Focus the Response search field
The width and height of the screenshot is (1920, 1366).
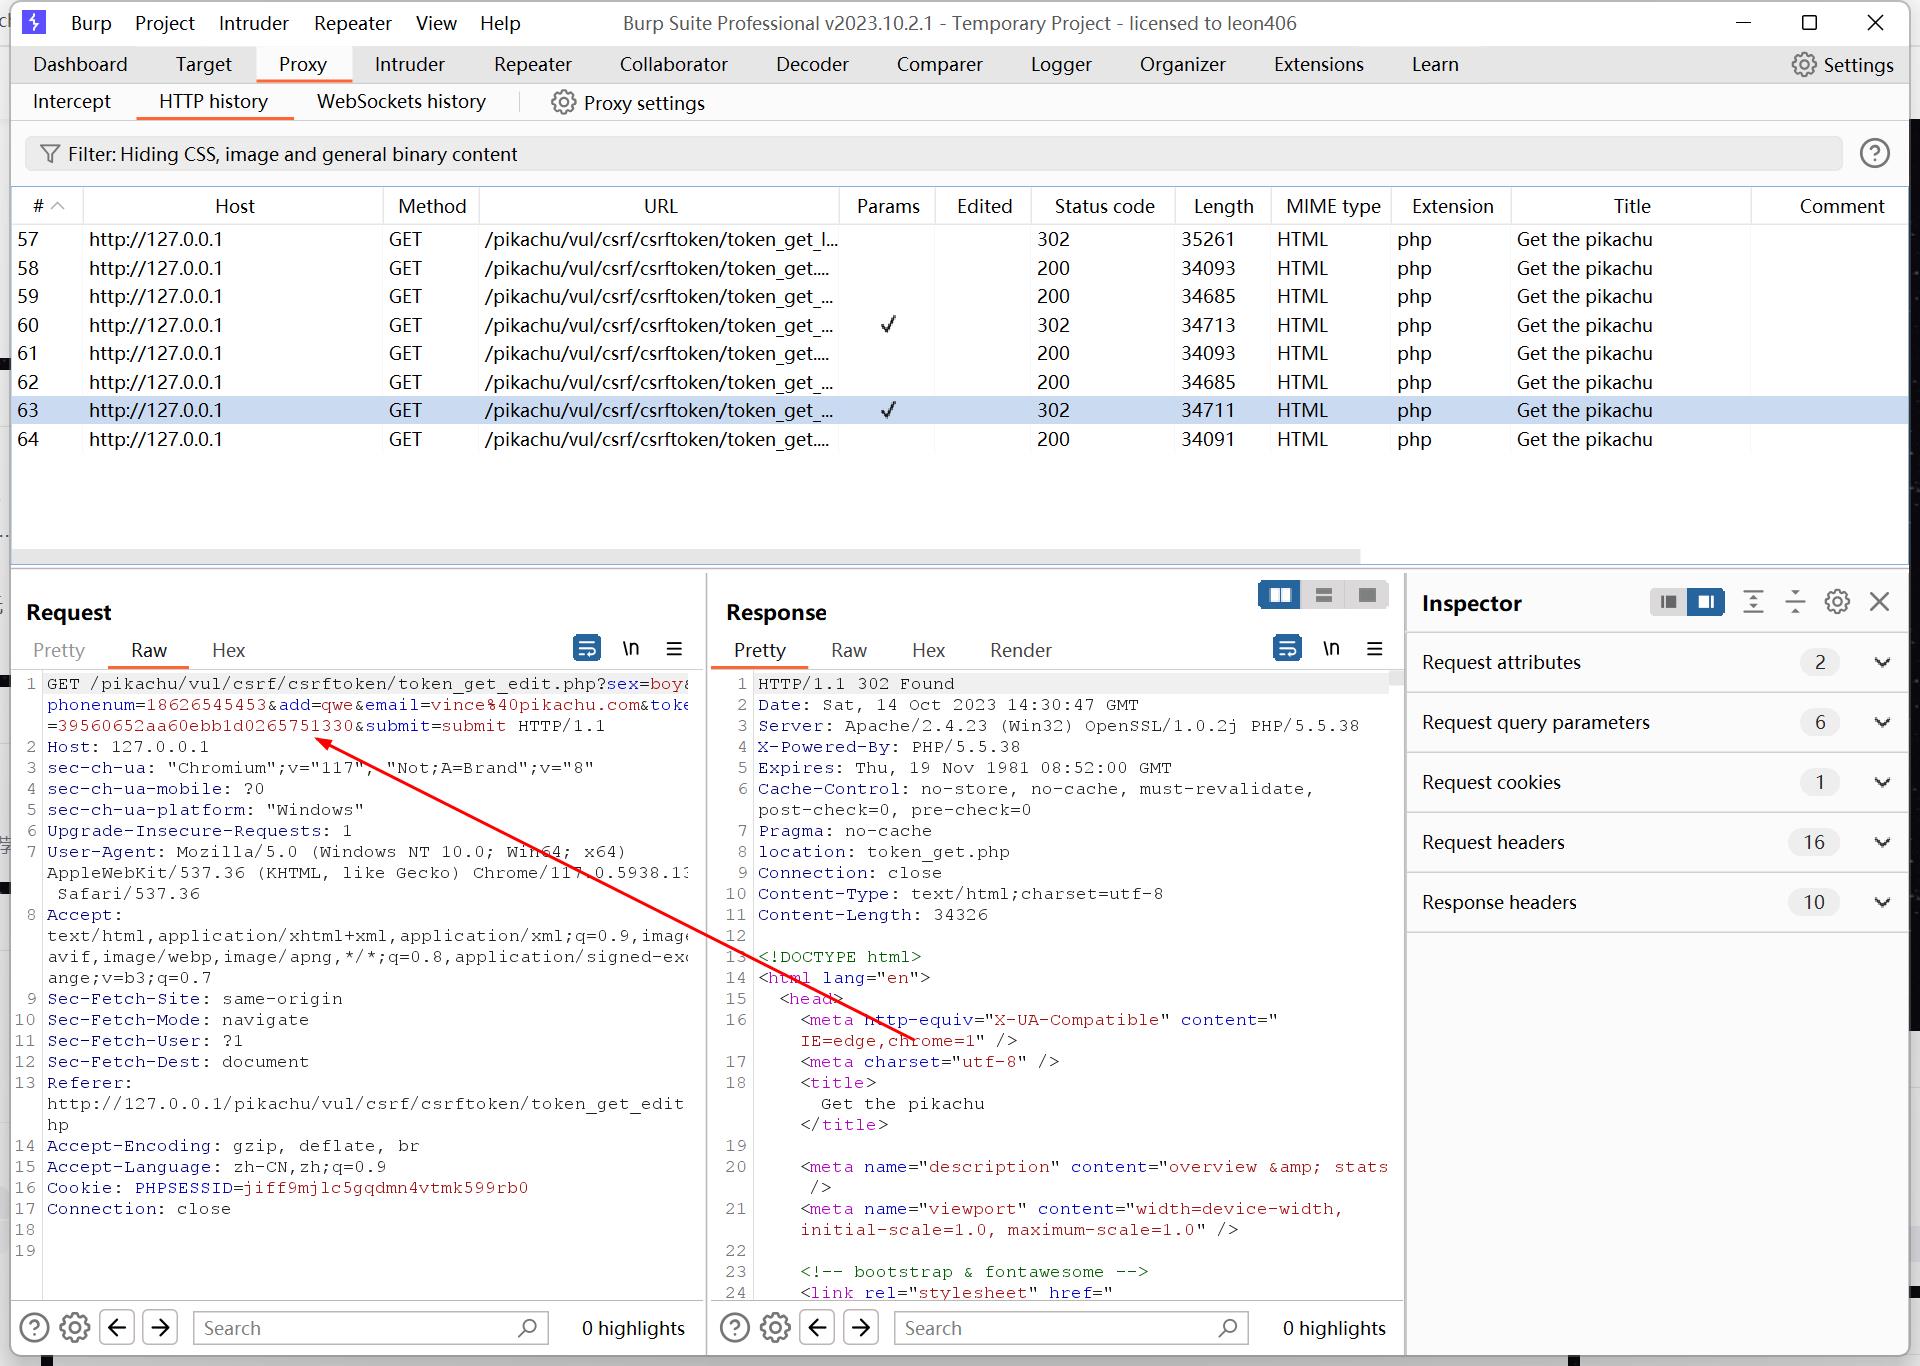(x=1071, y=1327)
